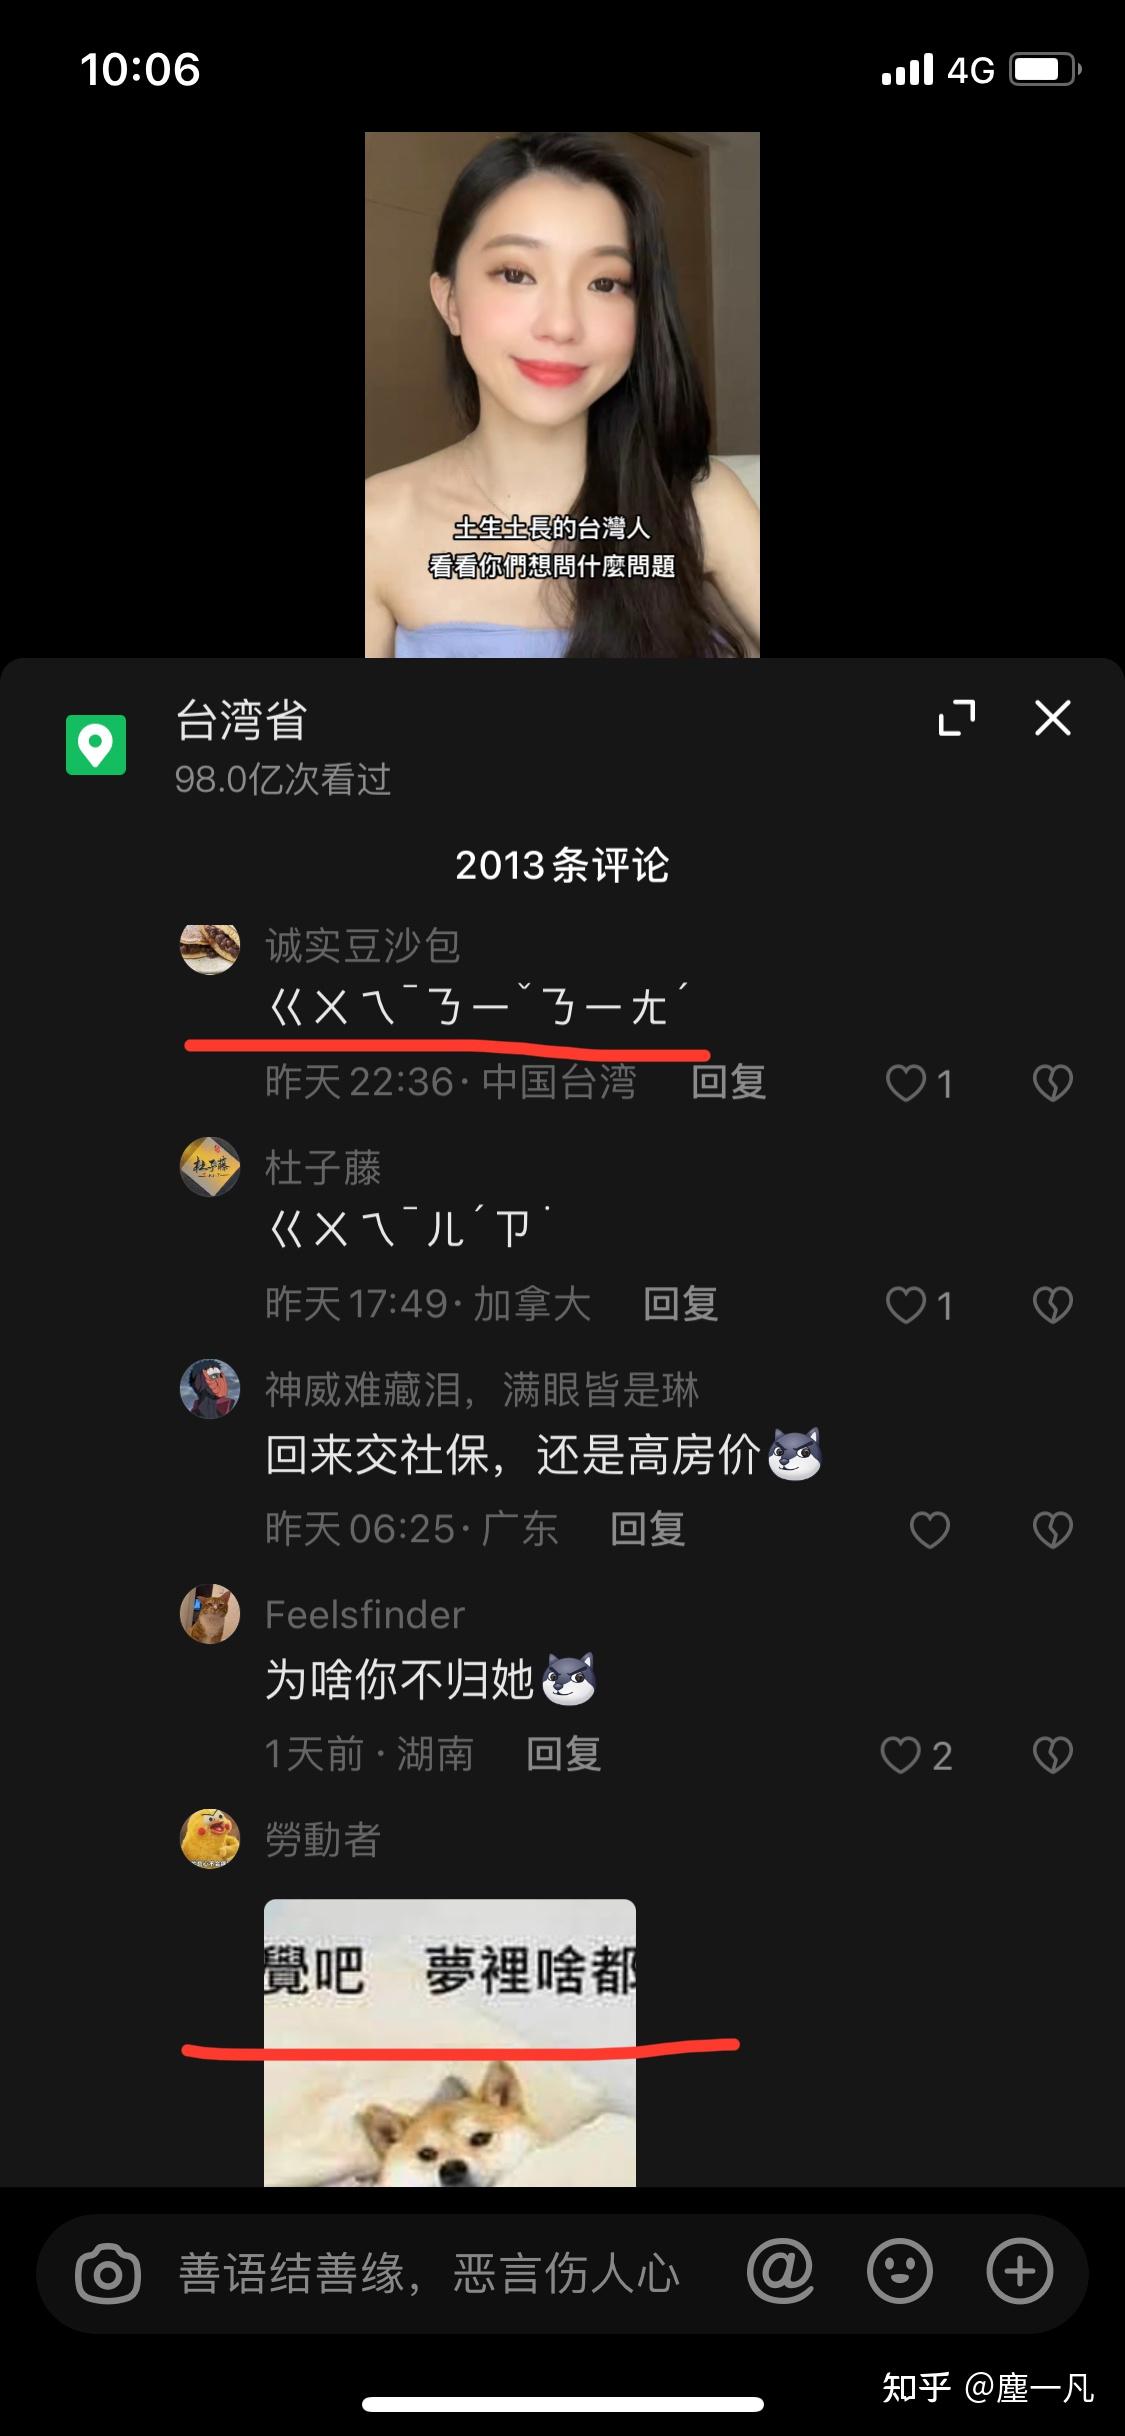Reply to Feelsfinder's comment
This screenshot has height=2436, width=1125.
(x=564, y=1754)
